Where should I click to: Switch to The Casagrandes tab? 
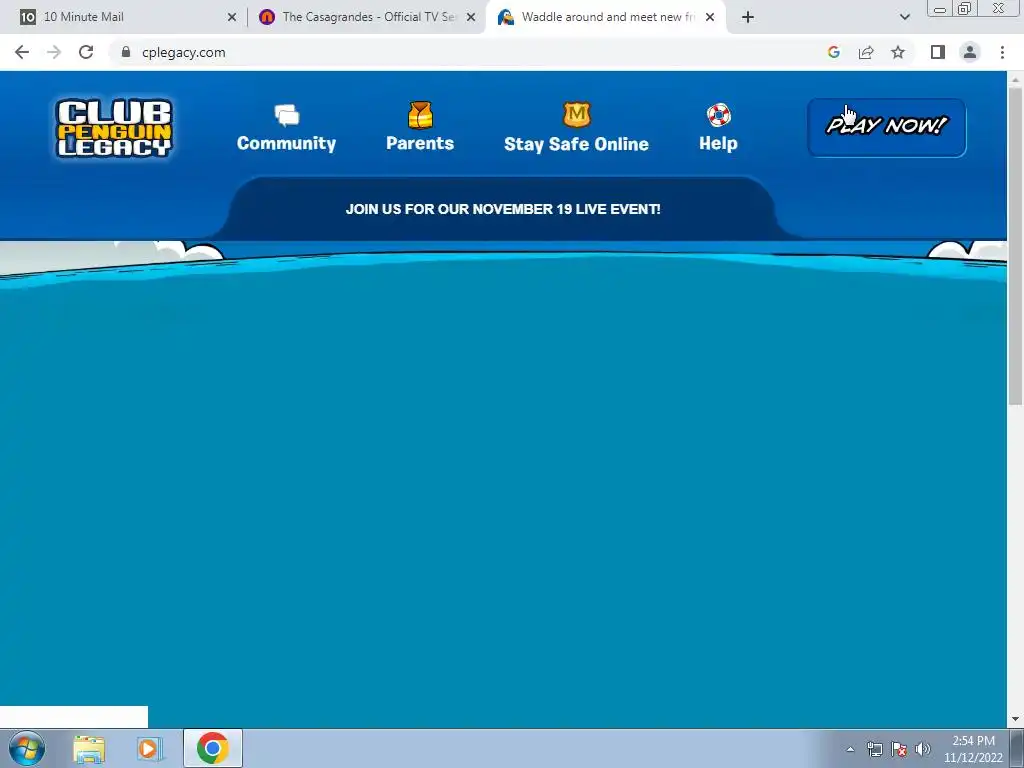pyautogui.click(x=366, y=17)
